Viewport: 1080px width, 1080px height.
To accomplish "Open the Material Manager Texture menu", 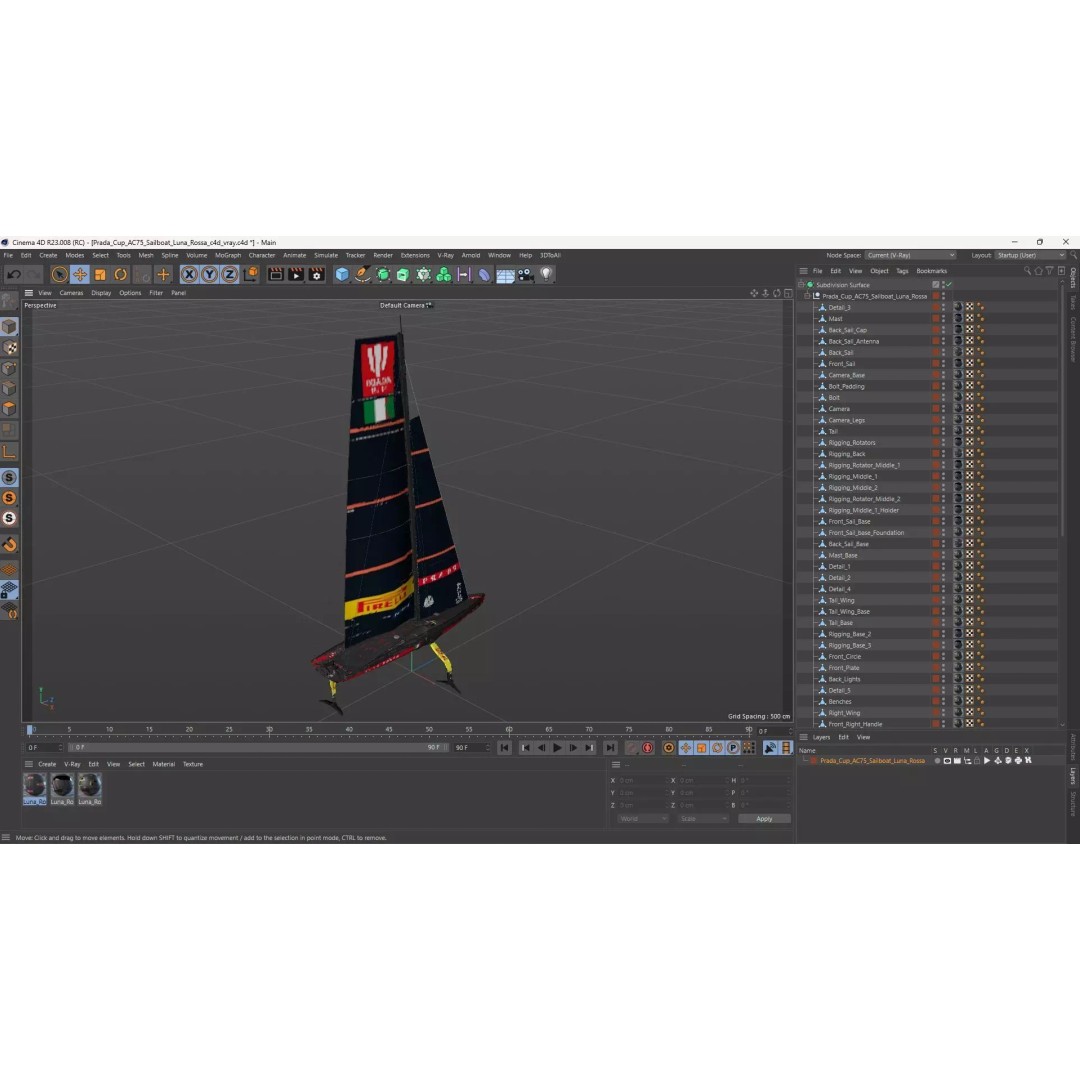I will click(x=193, y=764).
